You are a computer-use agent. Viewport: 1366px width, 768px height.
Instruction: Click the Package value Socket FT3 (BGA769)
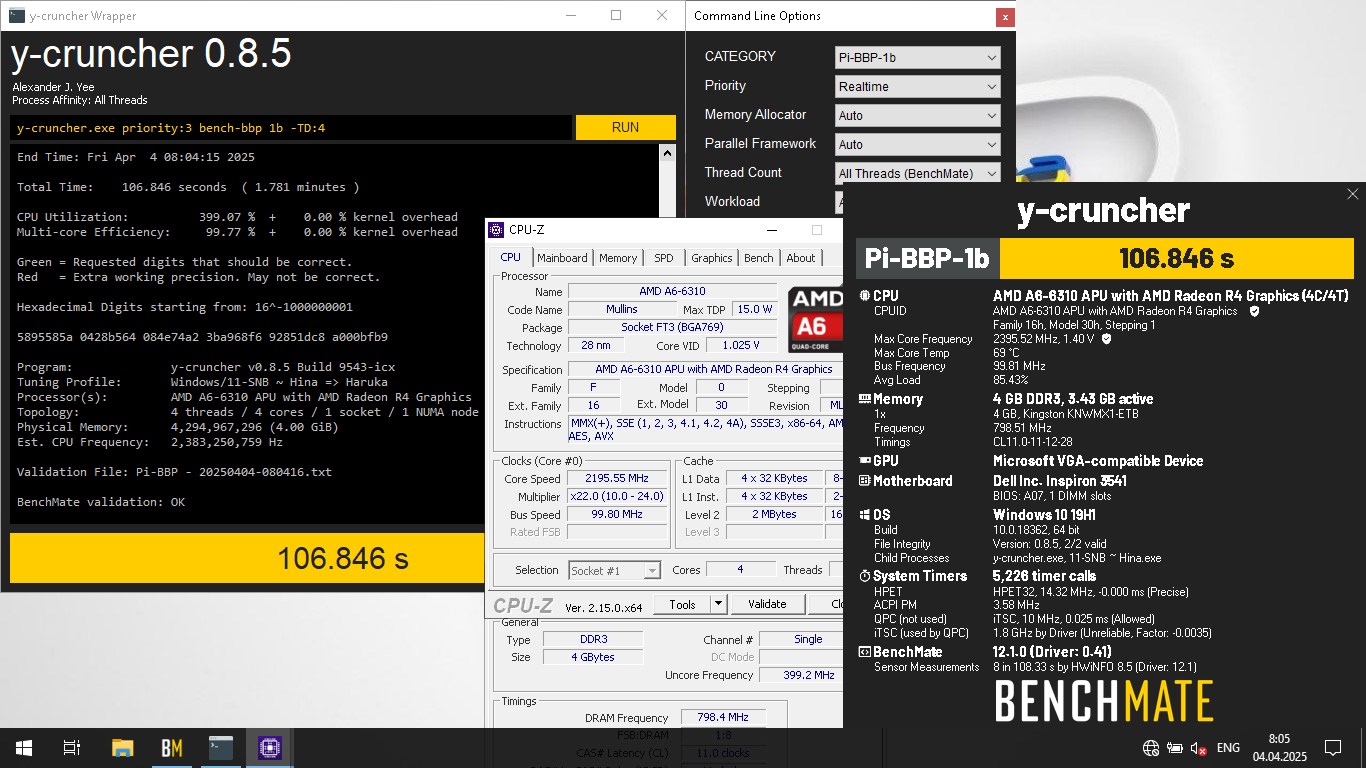pyautogui.click(x=672, y=328)
